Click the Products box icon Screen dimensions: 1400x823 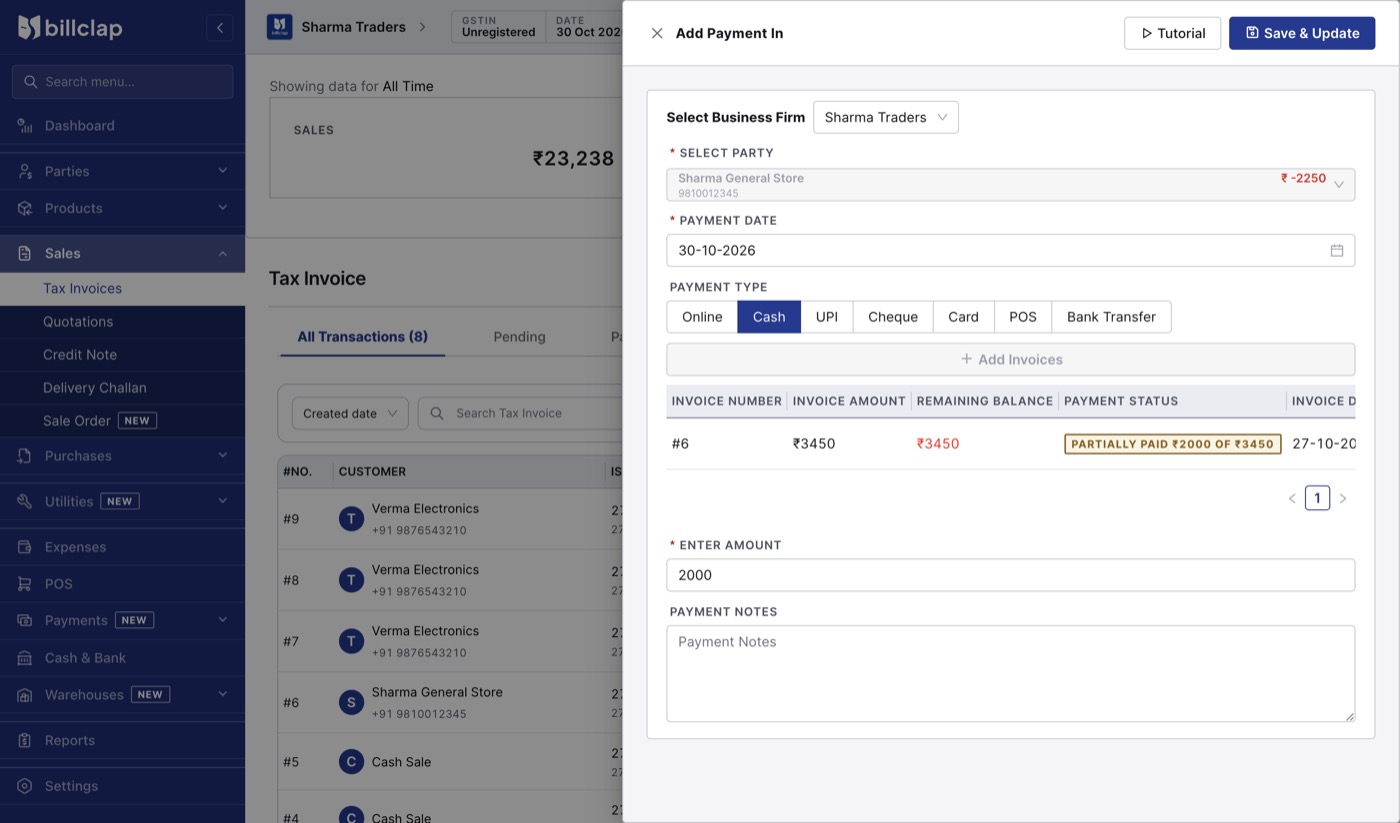click(x=25, y=208)
